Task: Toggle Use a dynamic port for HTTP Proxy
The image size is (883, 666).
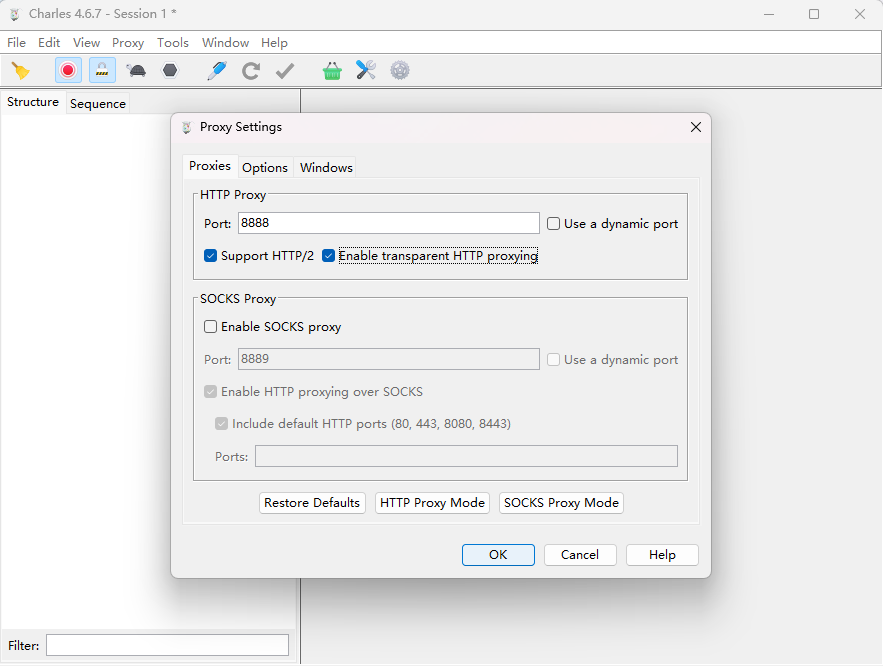Action: point(554,224)
